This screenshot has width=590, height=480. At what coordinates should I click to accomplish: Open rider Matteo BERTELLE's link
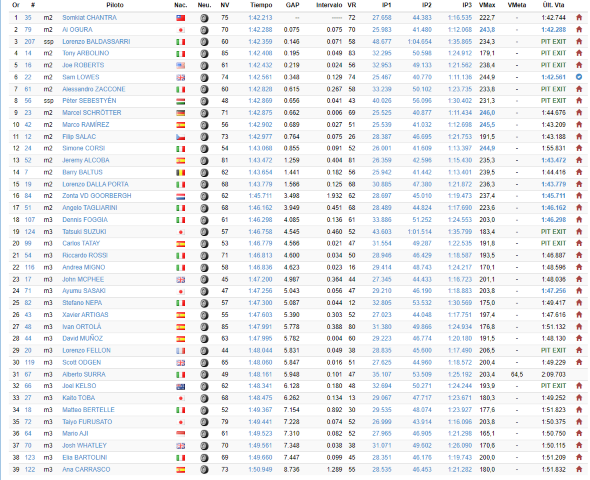pos(88,410)
